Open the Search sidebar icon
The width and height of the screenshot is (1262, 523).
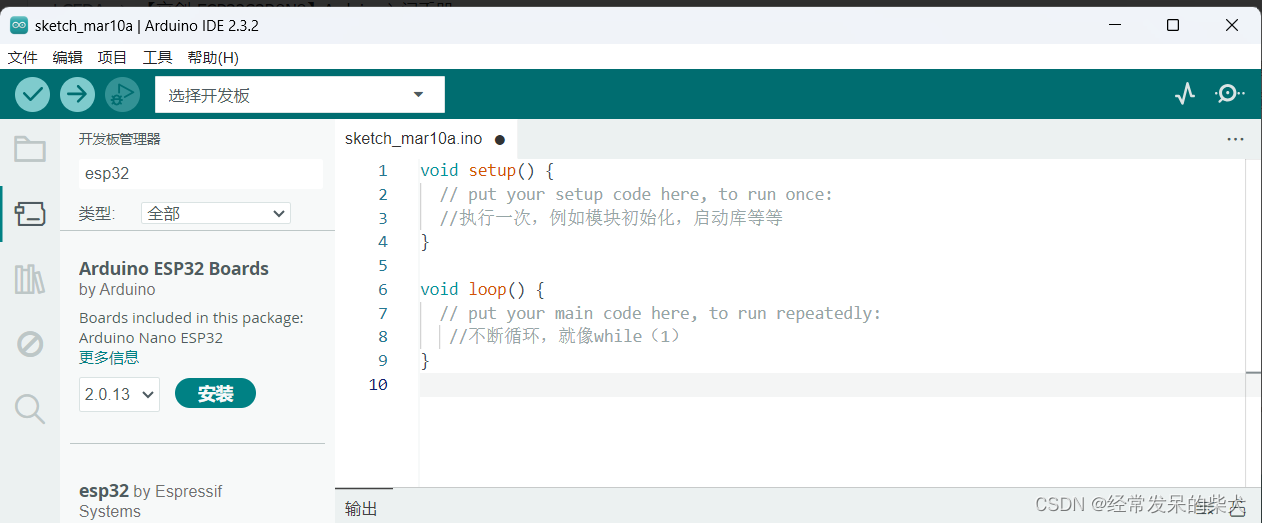30,408
